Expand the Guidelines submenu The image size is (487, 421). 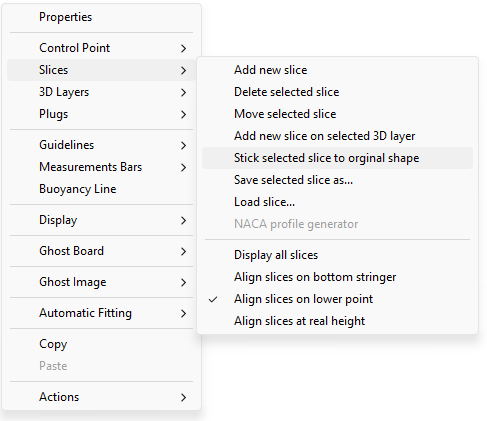(x=101, y=145)
